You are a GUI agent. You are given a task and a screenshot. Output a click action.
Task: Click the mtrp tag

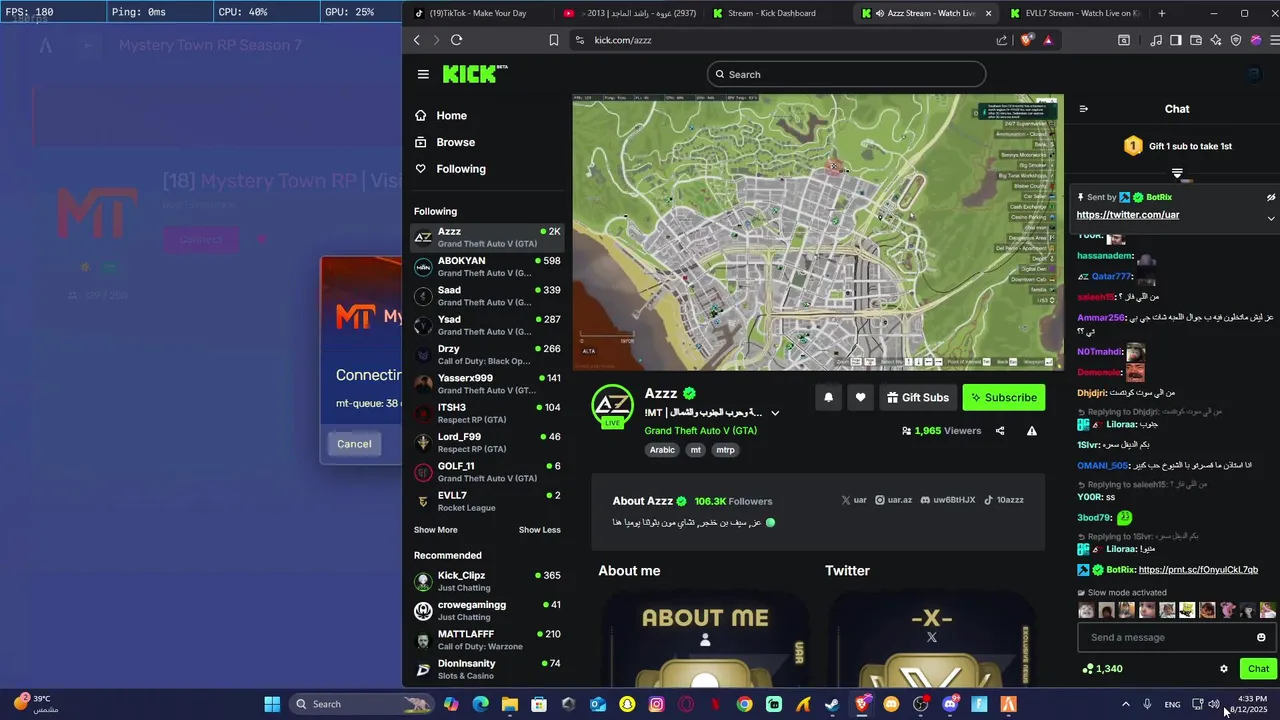(725, 450)
